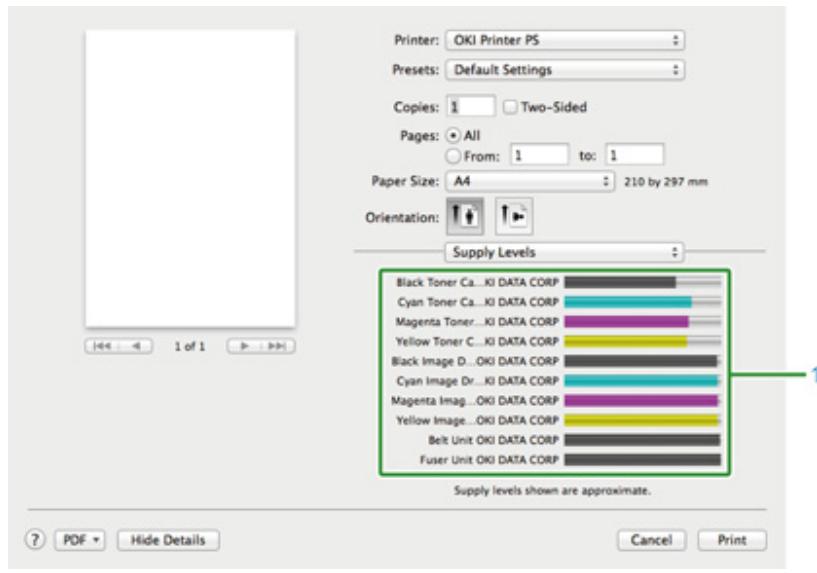Image resolution: width=817 pixels, height=573 pixels.
Task: Click the Cyan Toner level bar
Action: click(x=642, y=302)
